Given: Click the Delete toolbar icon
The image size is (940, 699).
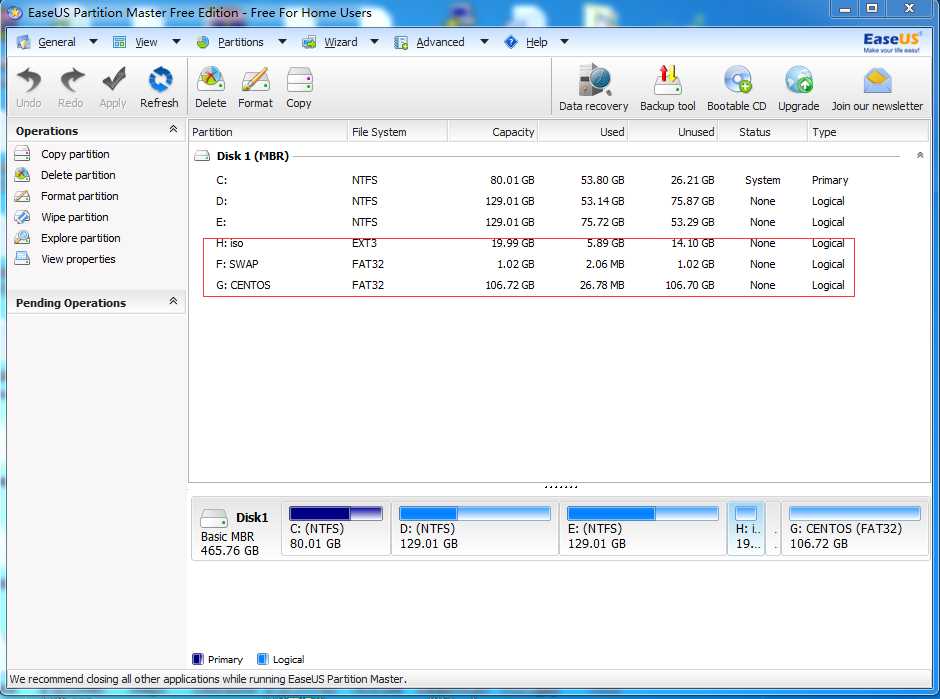Looking at the screenshot, I should 210,80.
